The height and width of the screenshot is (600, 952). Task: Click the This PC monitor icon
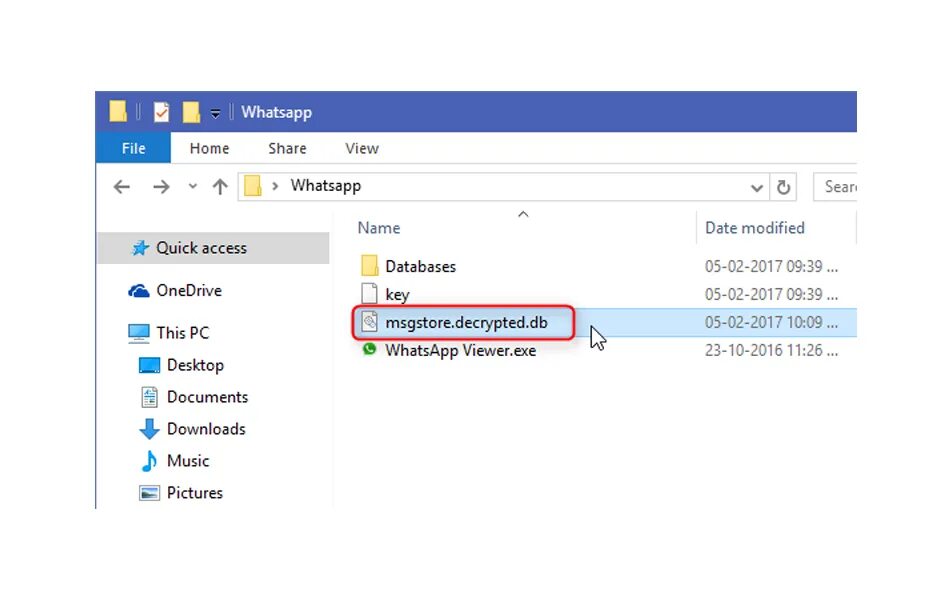tap(139, 333)
